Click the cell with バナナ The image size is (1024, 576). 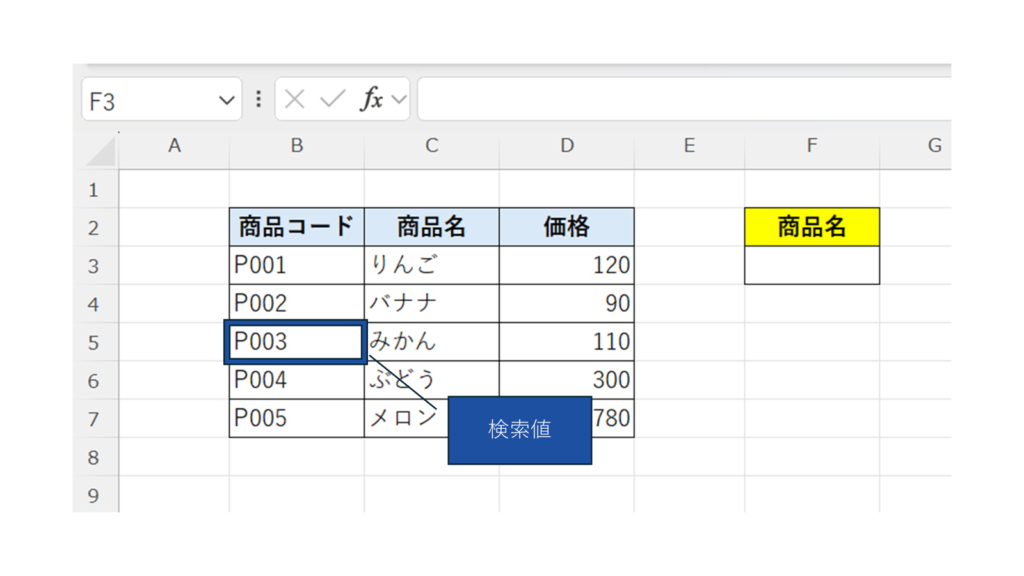[x=431, y=303]
